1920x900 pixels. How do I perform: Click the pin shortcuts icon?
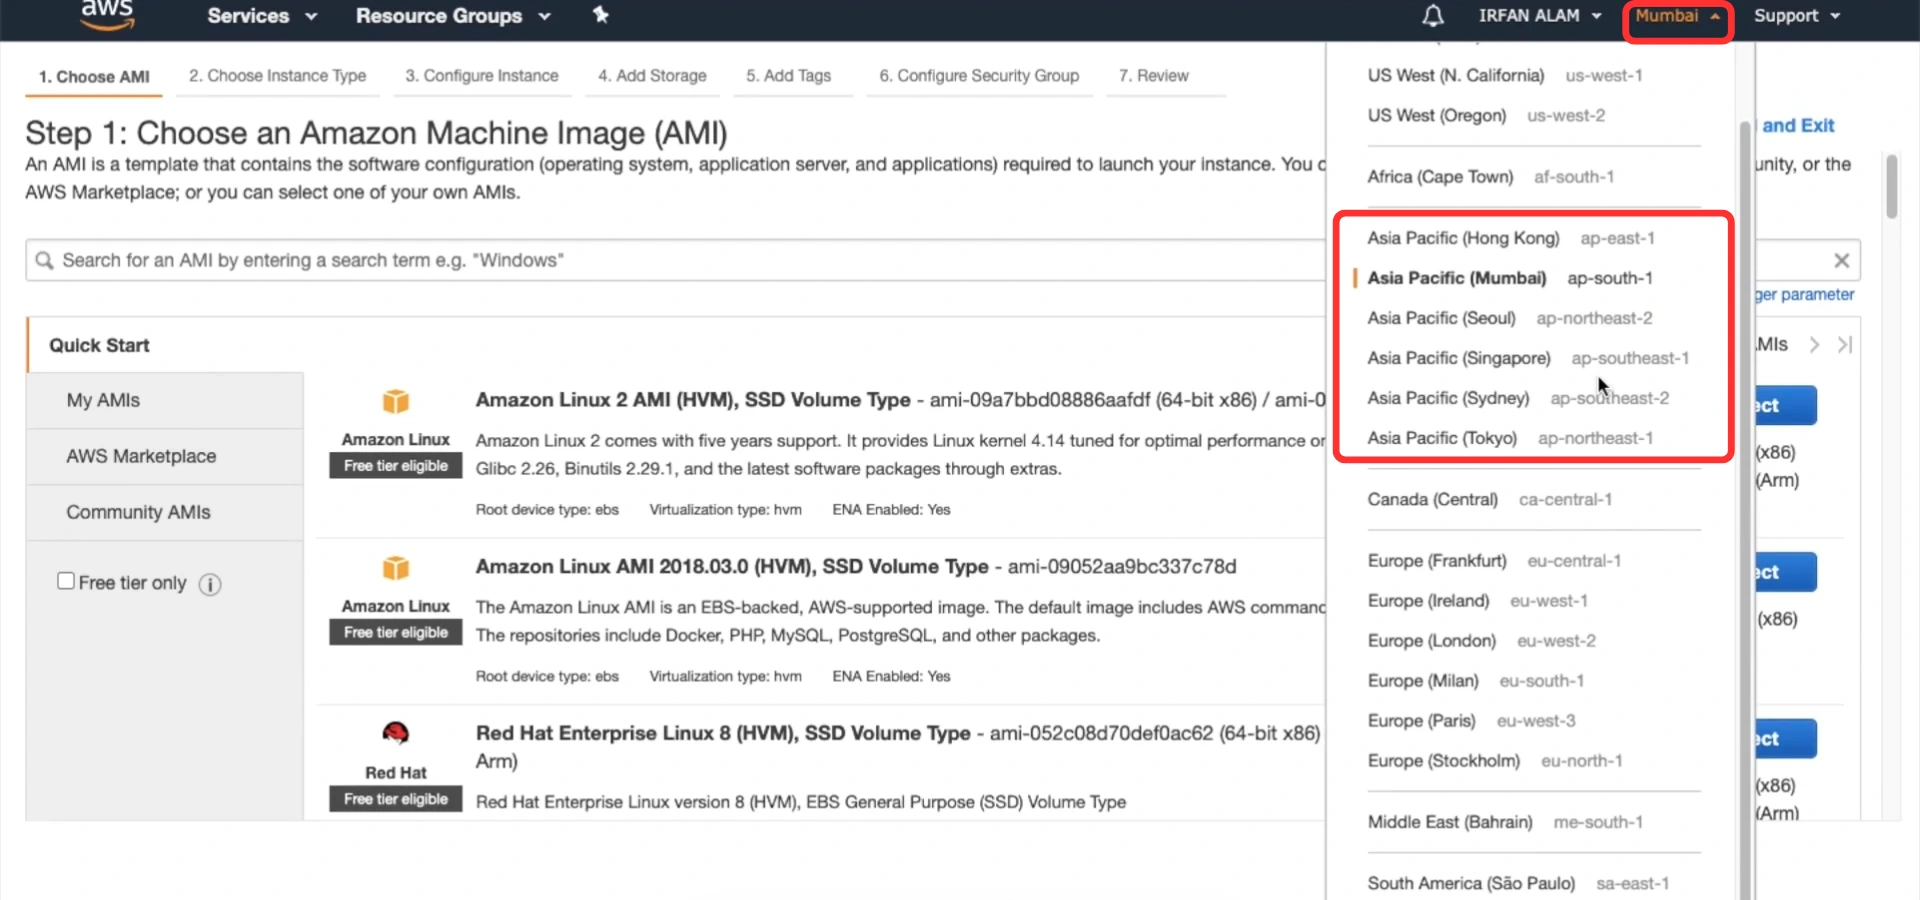tap(600, 15)
